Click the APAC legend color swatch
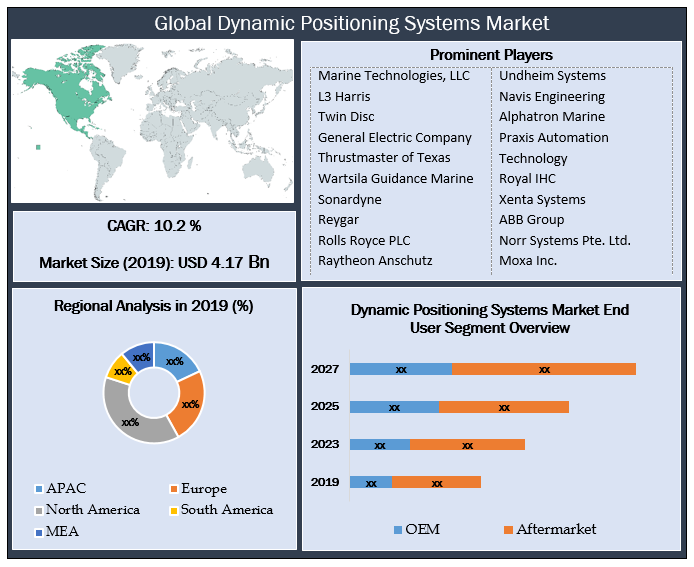This screenshot has height=567, width=694. (x=39, y=489)
